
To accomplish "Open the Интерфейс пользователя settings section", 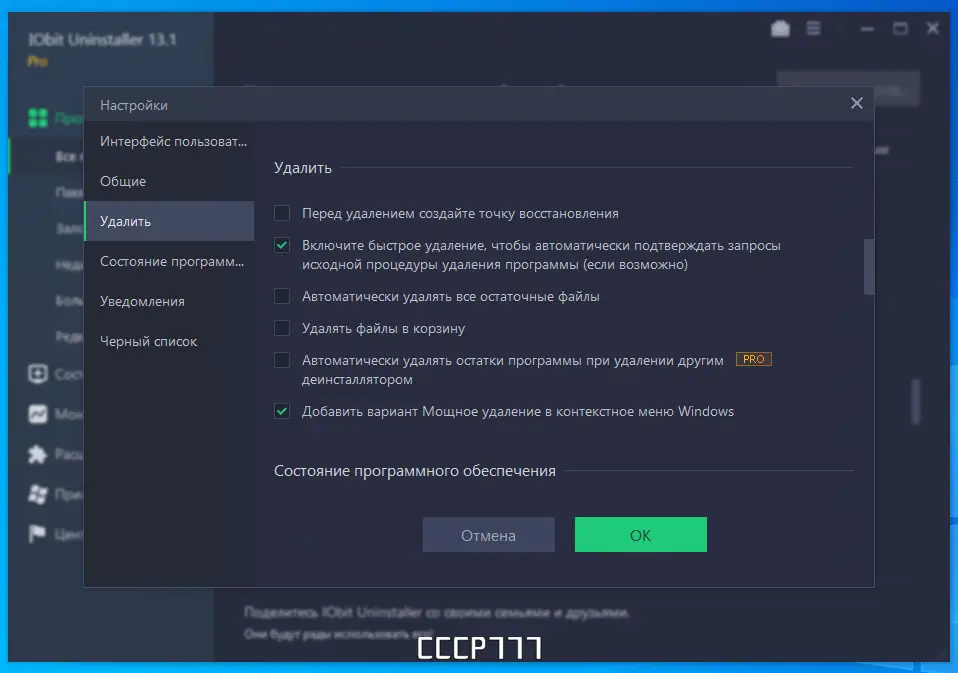I will tap(169, 141).
